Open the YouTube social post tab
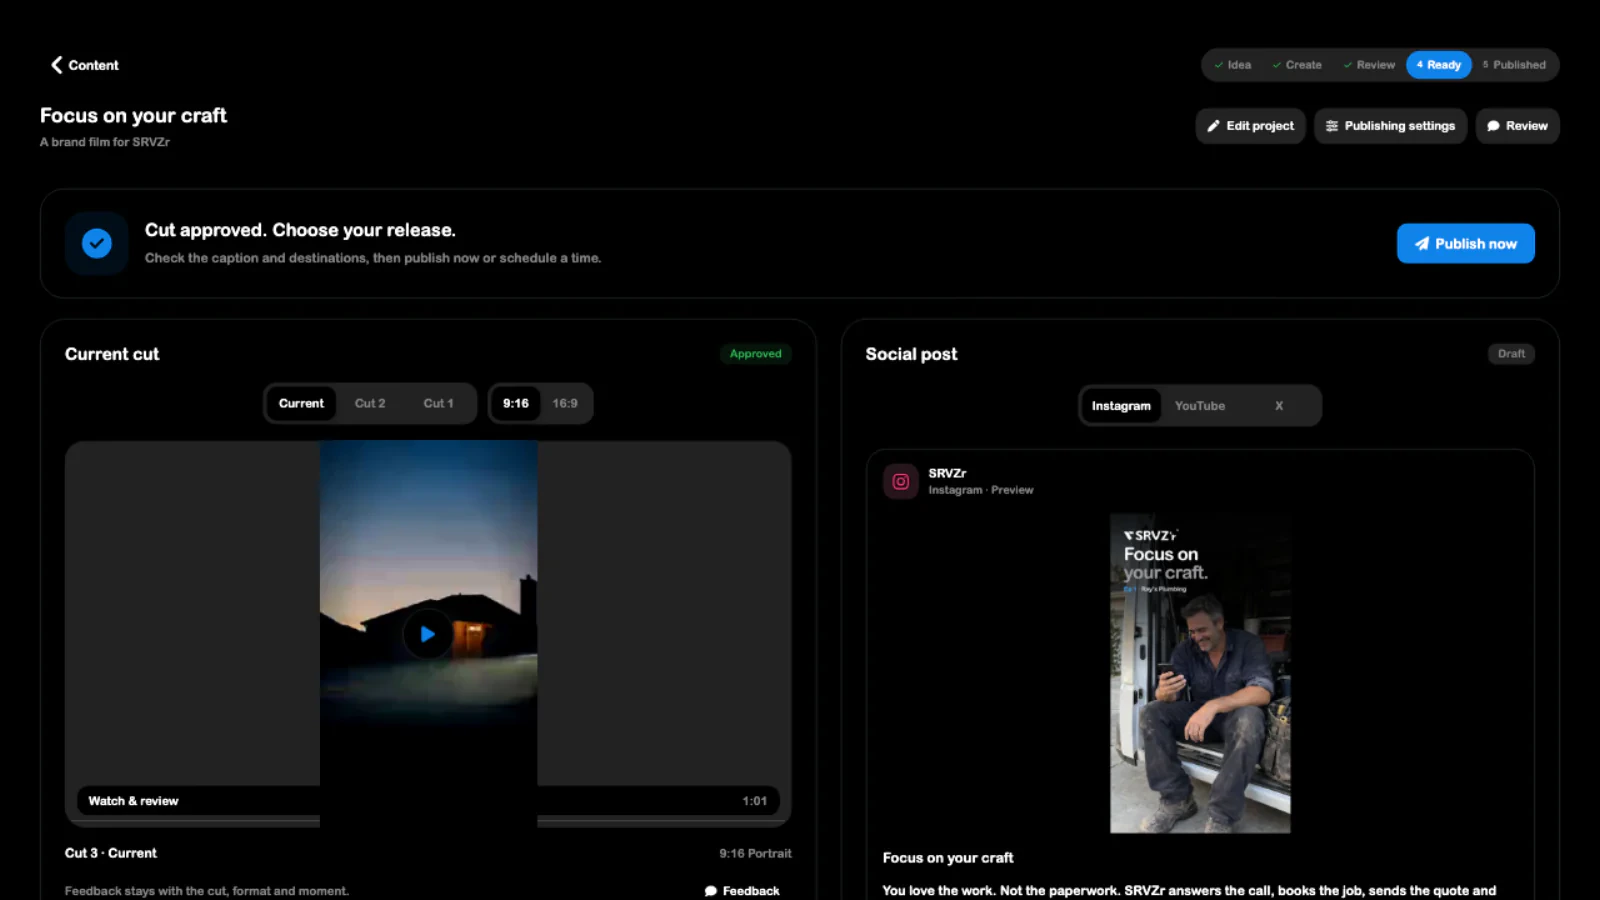Image resolution: width=1600 pixels, height=900 pixels. 1200,406
